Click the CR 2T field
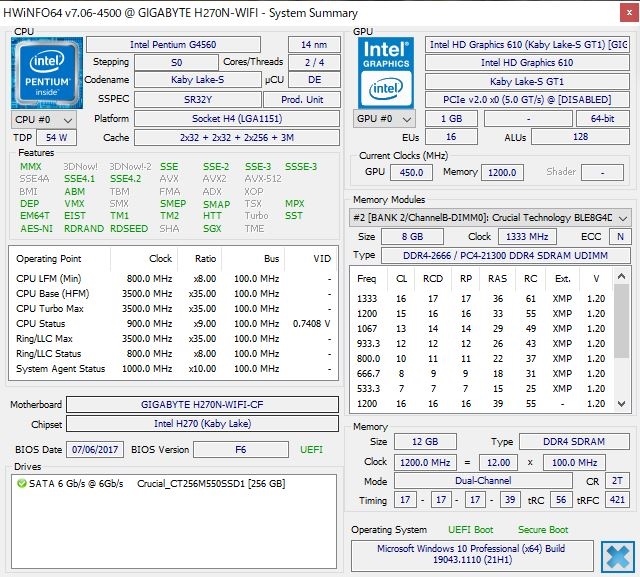The height and width of the screenshot is (577, 640). click(x=617, y=481)
